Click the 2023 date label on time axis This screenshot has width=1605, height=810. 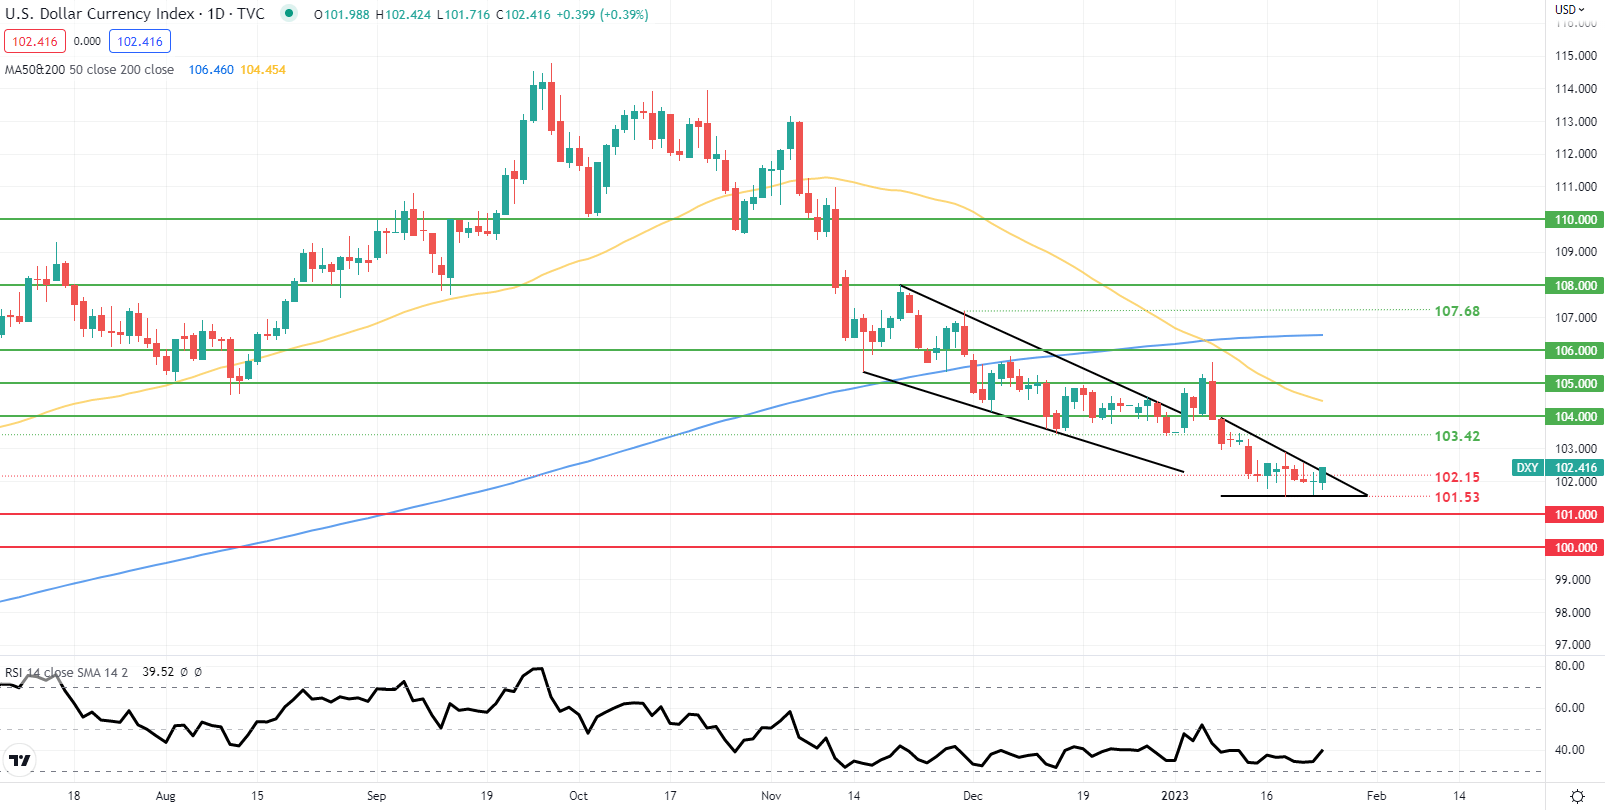click(x=1175, y=796)
